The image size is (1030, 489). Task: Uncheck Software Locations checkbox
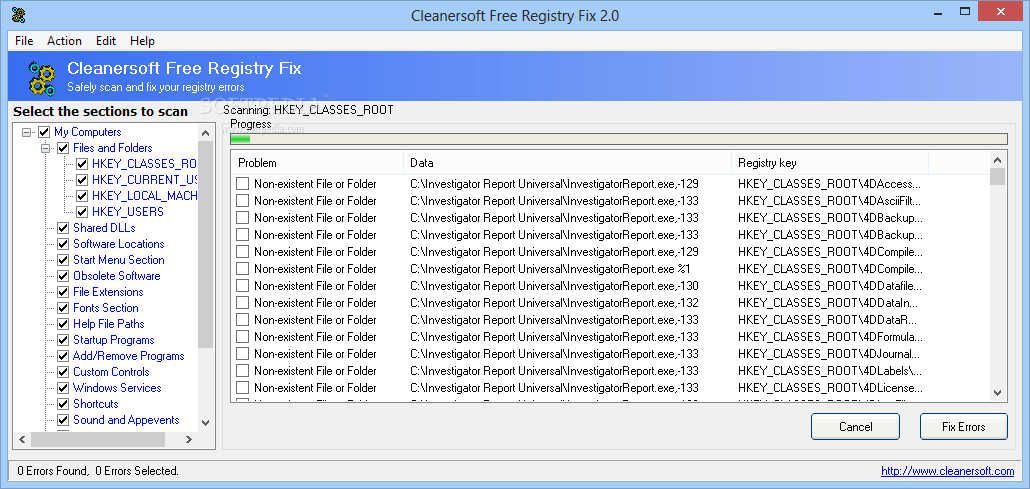click(63, 244)
